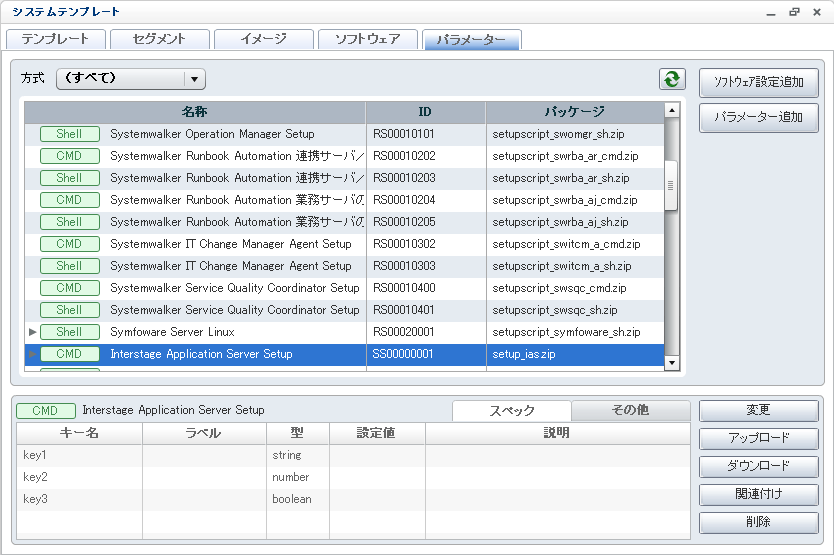Click Shell badge for Symfoware Server Linux

click(69, 332)
